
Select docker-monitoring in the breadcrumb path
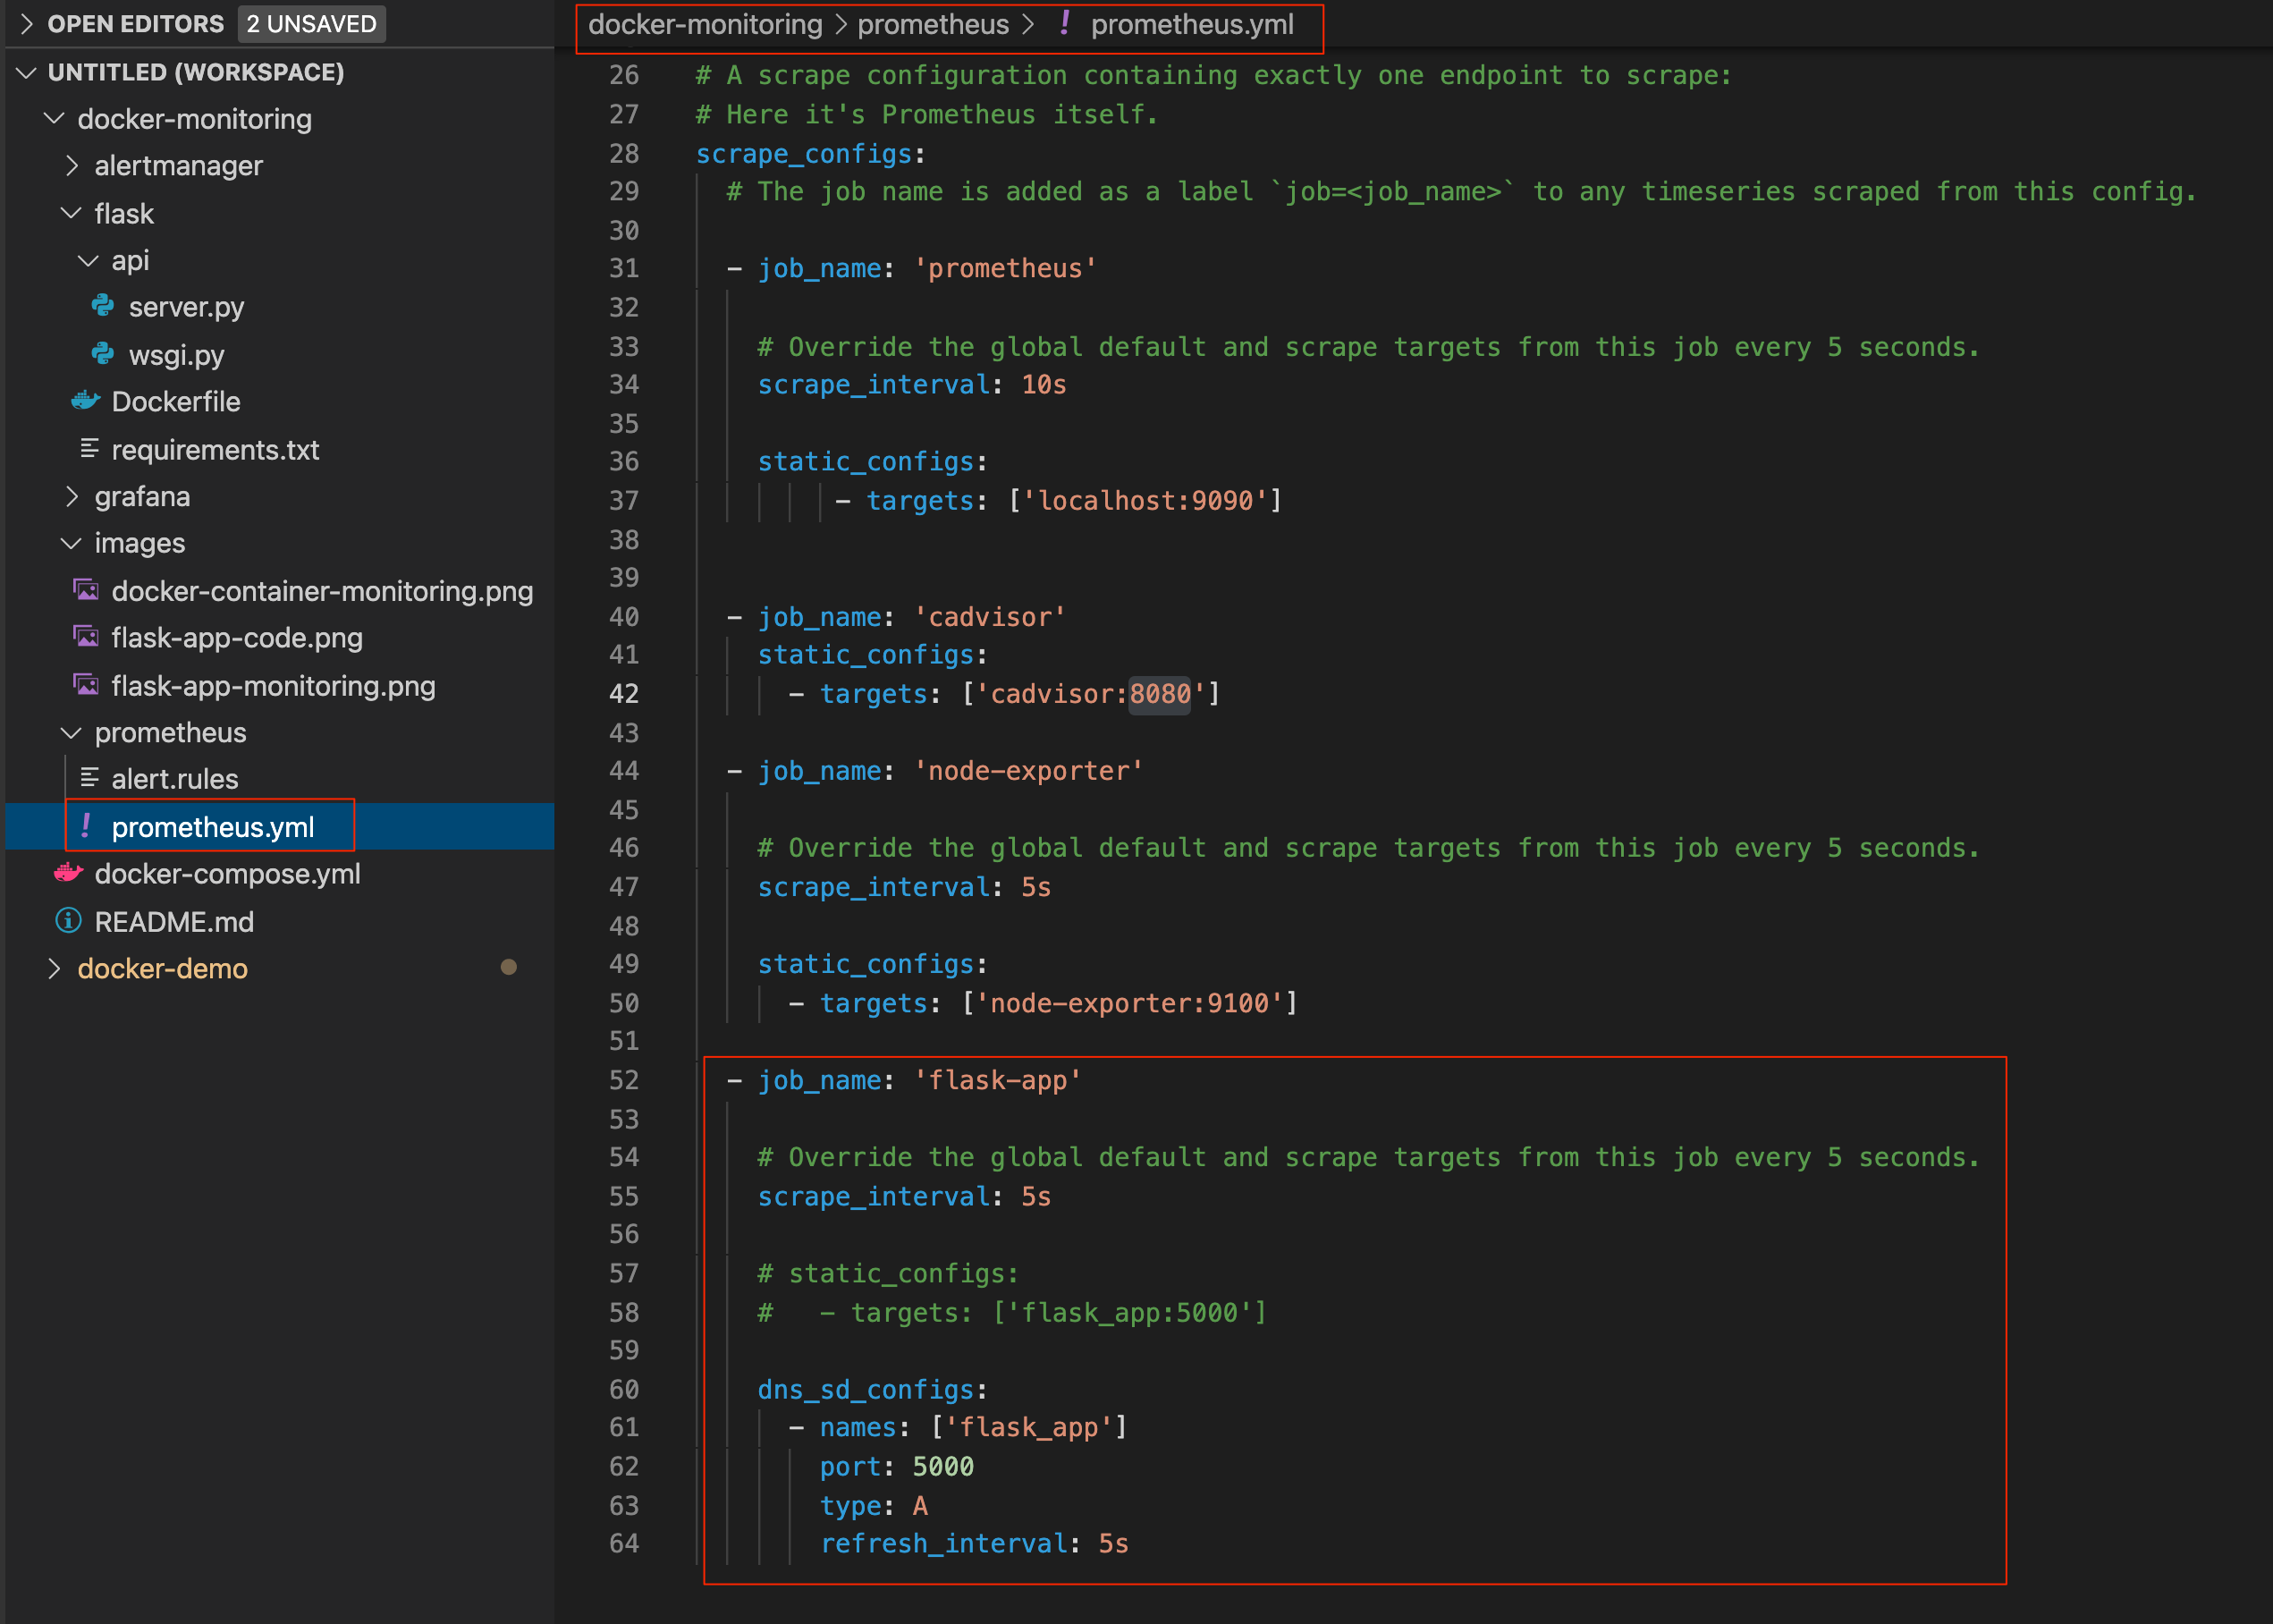[704, 24]
